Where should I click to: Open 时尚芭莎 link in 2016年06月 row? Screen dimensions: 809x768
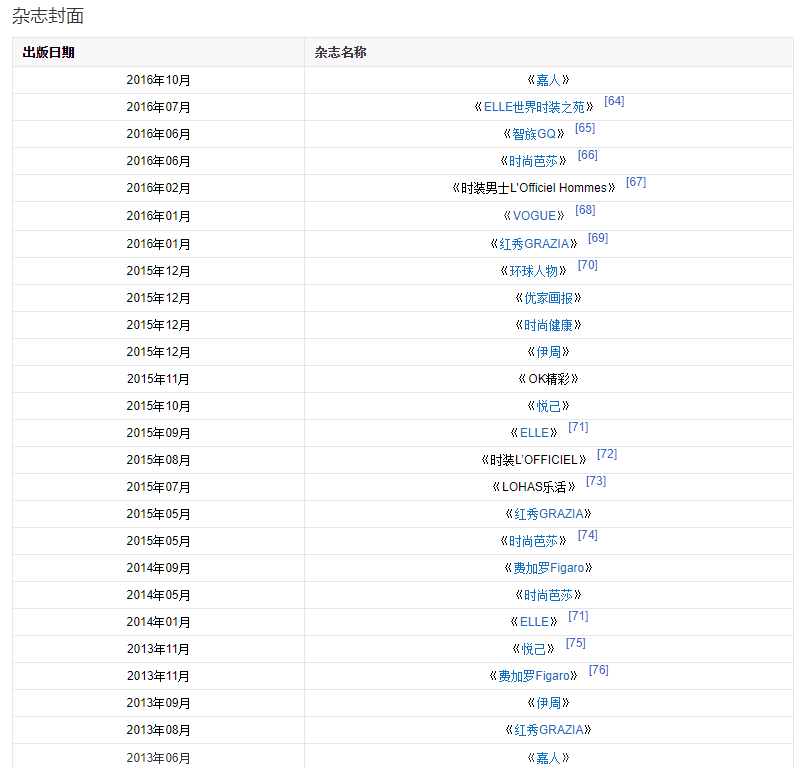tap(533, 161)
